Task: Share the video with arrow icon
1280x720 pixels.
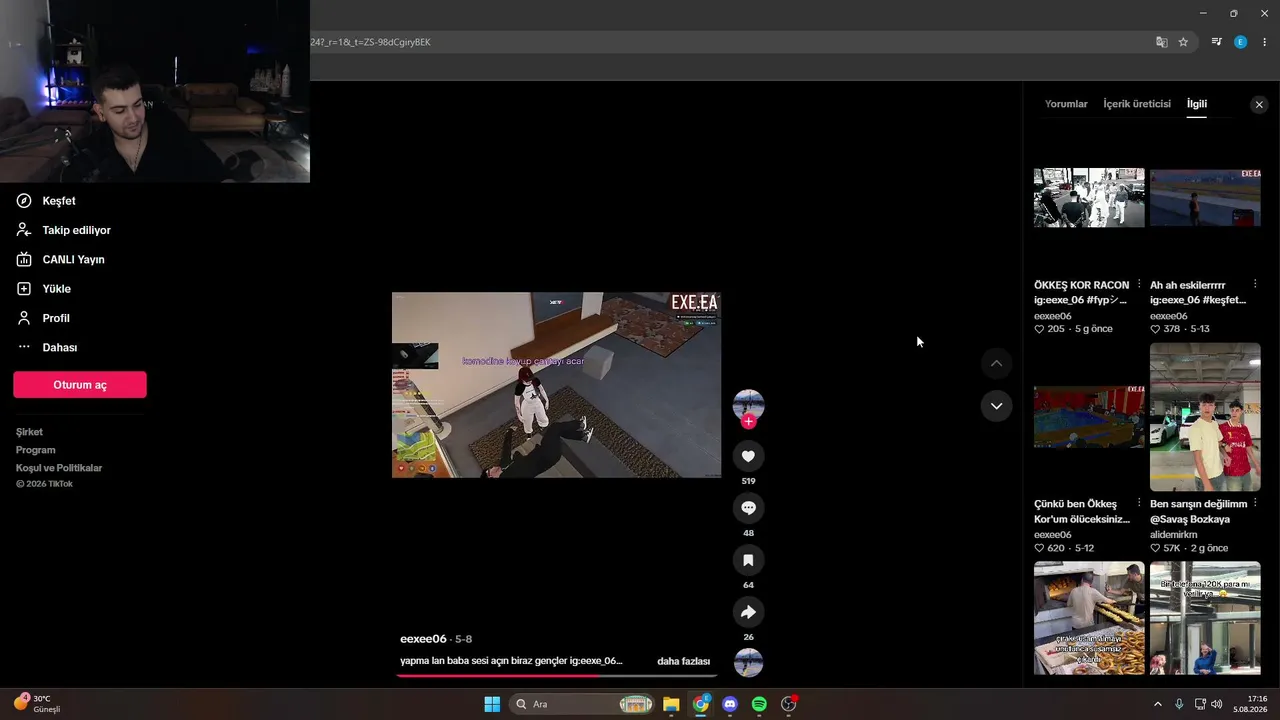Action: (748, 612)
